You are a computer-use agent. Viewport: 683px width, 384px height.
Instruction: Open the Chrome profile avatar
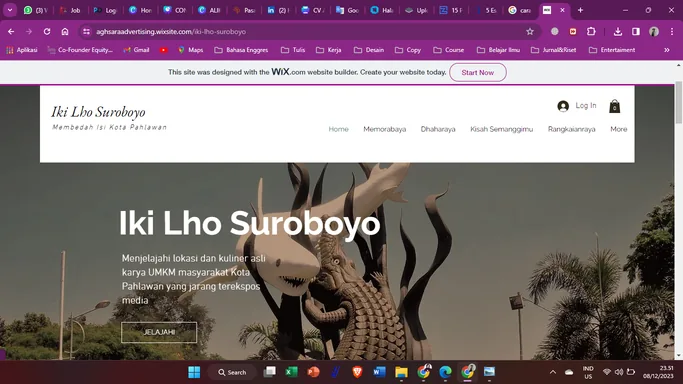click(x=654, y=31)
